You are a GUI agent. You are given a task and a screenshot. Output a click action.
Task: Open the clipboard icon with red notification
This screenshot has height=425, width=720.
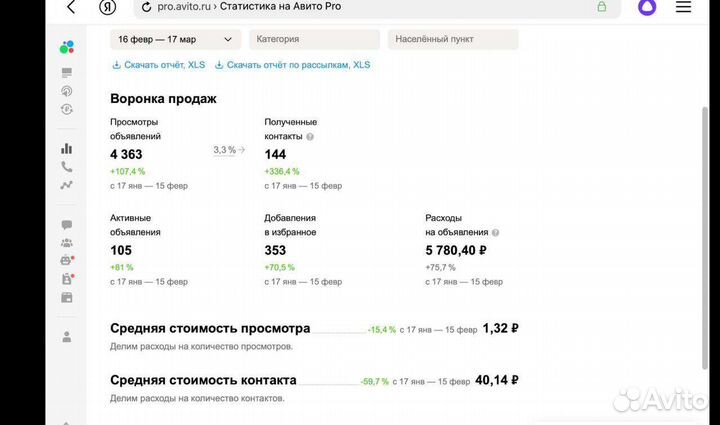67,279
